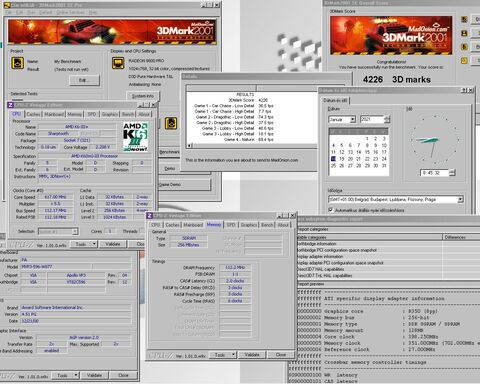Click 'AGP version 2.0' field in mainboard window

pyautogui.click(x=83, y=337)
